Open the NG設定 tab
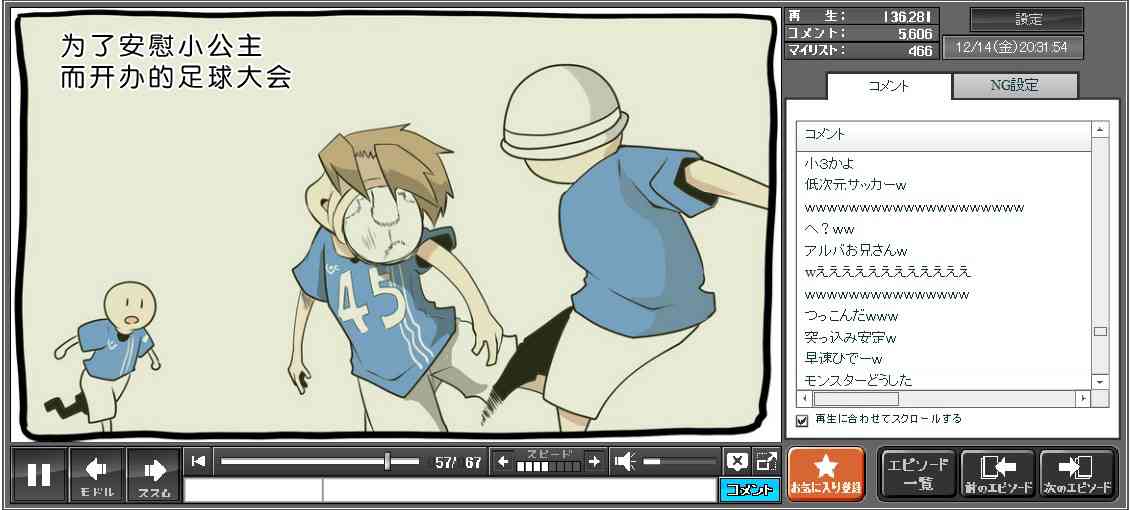1131x510 pixels. click(x=1014, y=86)
